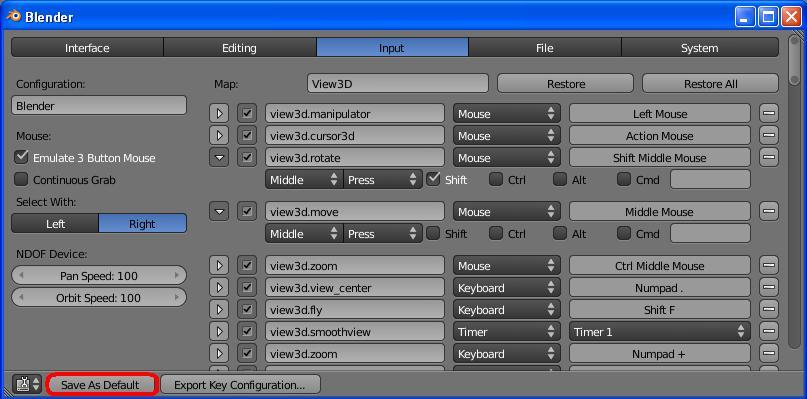Open the File tab
This screenshot has width=807, height=399.
coord(545,47)
